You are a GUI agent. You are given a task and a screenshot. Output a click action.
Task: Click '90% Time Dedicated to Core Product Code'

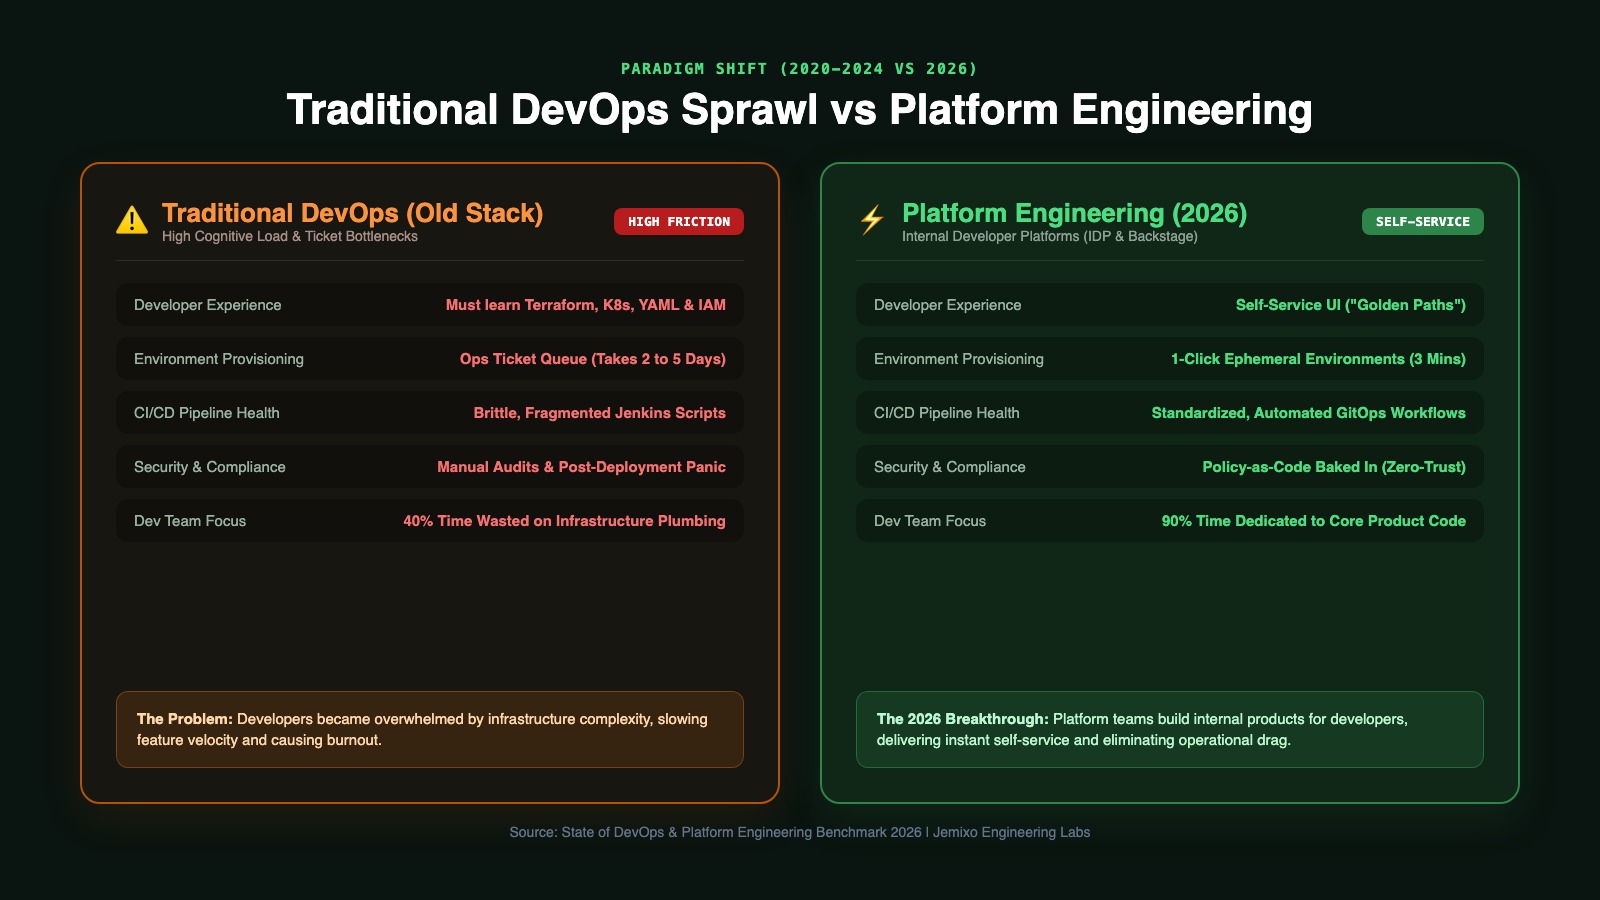point(1314,521)
